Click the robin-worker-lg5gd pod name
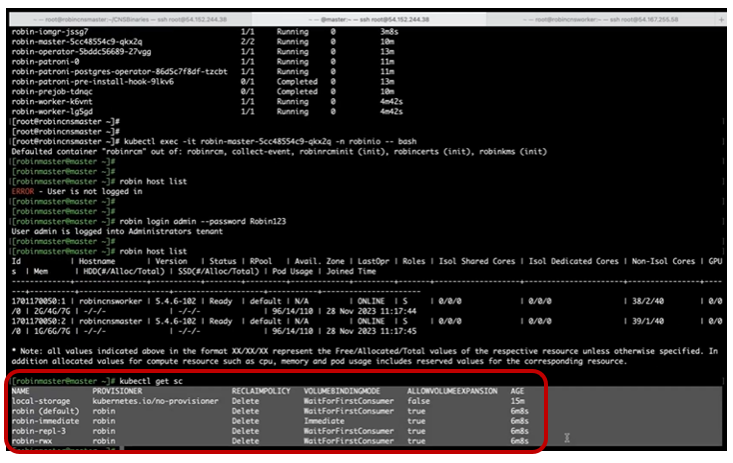 [52, 111]
